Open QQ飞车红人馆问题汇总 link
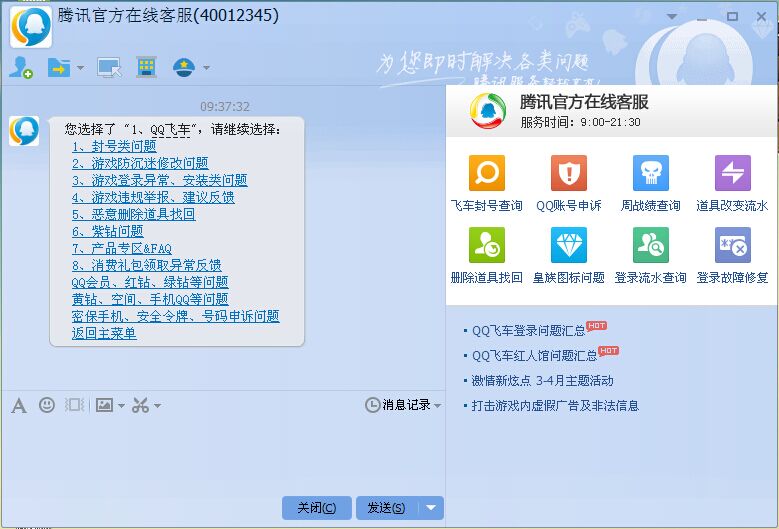 [535, 356]
